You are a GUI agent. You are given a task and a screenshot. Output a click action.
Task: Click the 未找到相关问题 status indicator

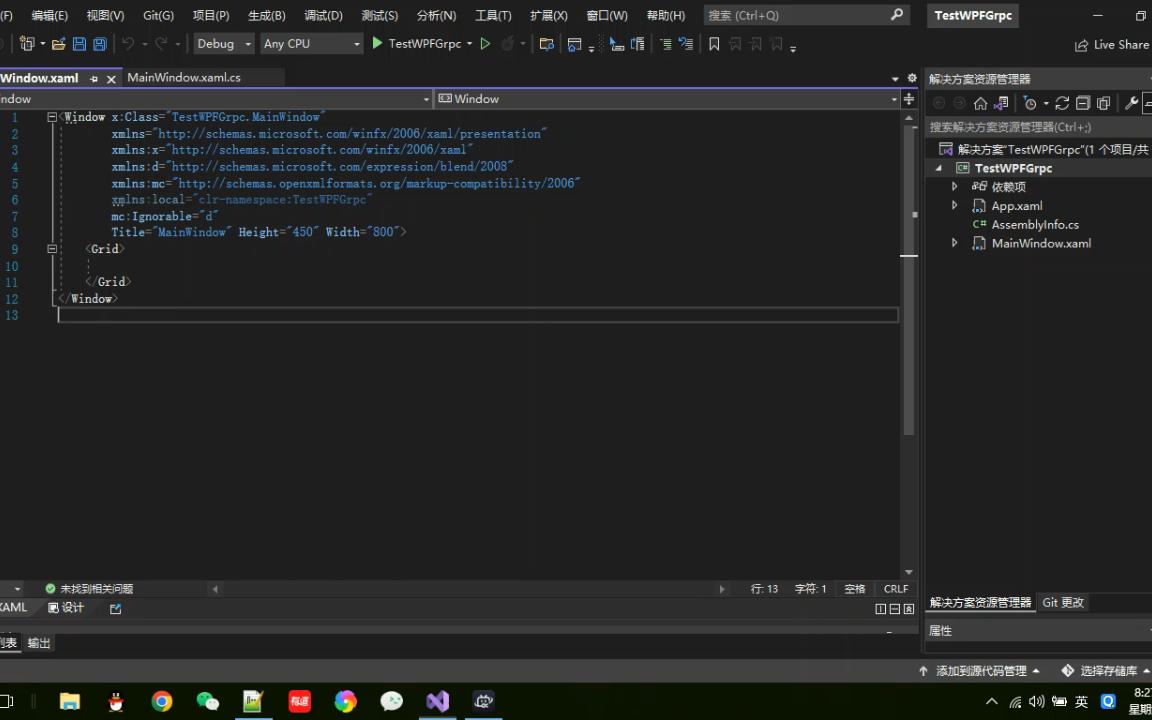90,589
